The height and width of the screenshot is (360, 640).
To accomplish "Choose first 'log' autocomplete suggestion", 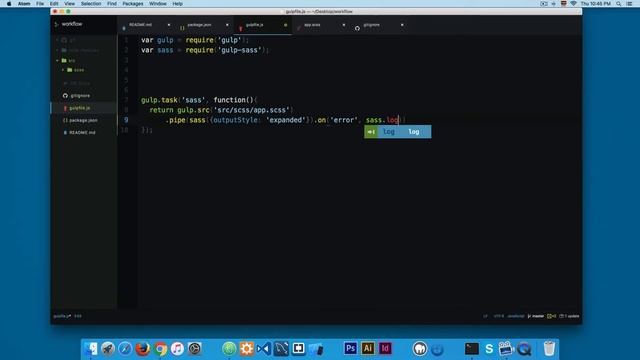I will tap(389, 131).
